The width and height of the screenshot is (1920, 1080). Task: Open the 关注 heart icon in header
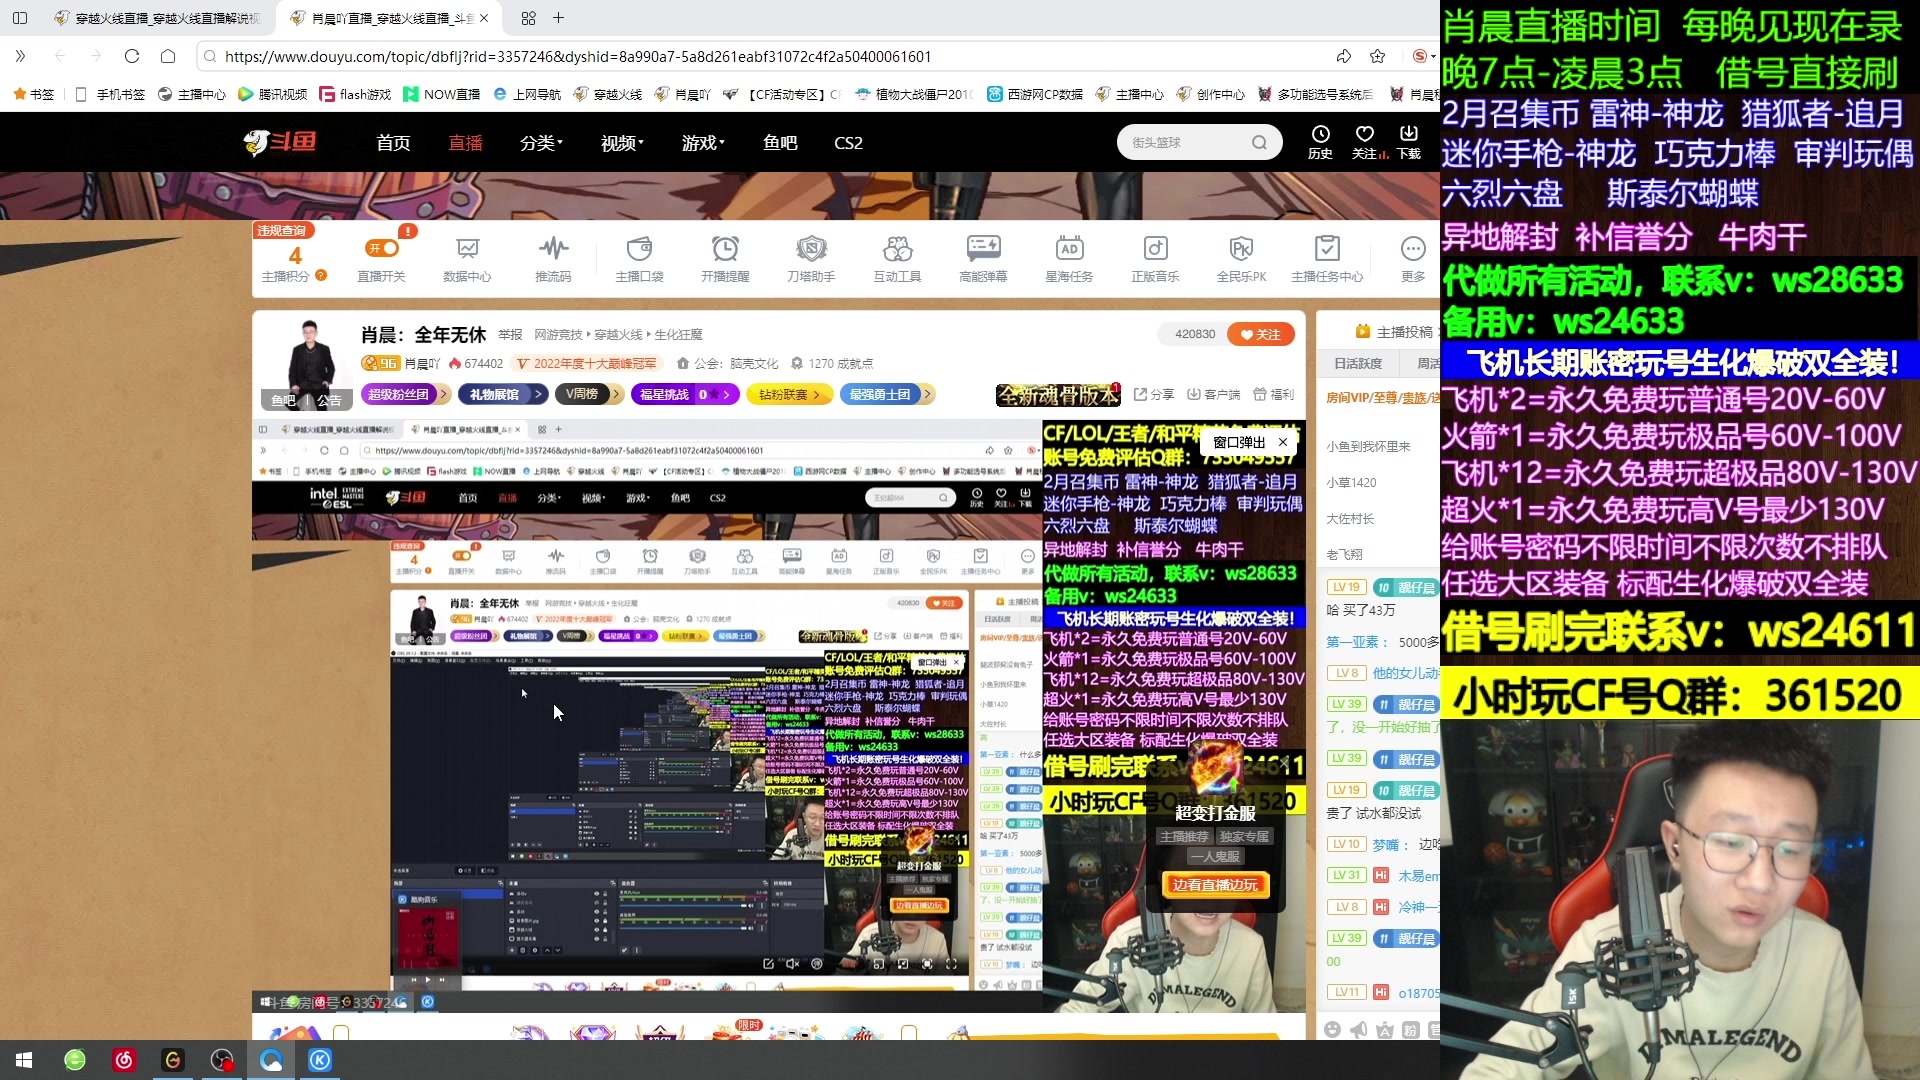[1365, 142]
